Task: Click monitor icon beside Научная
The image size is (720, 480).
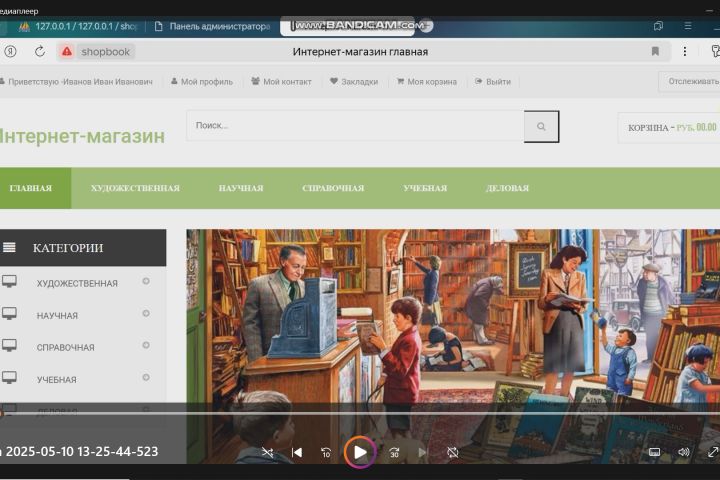Action: (x=9, y=313)
